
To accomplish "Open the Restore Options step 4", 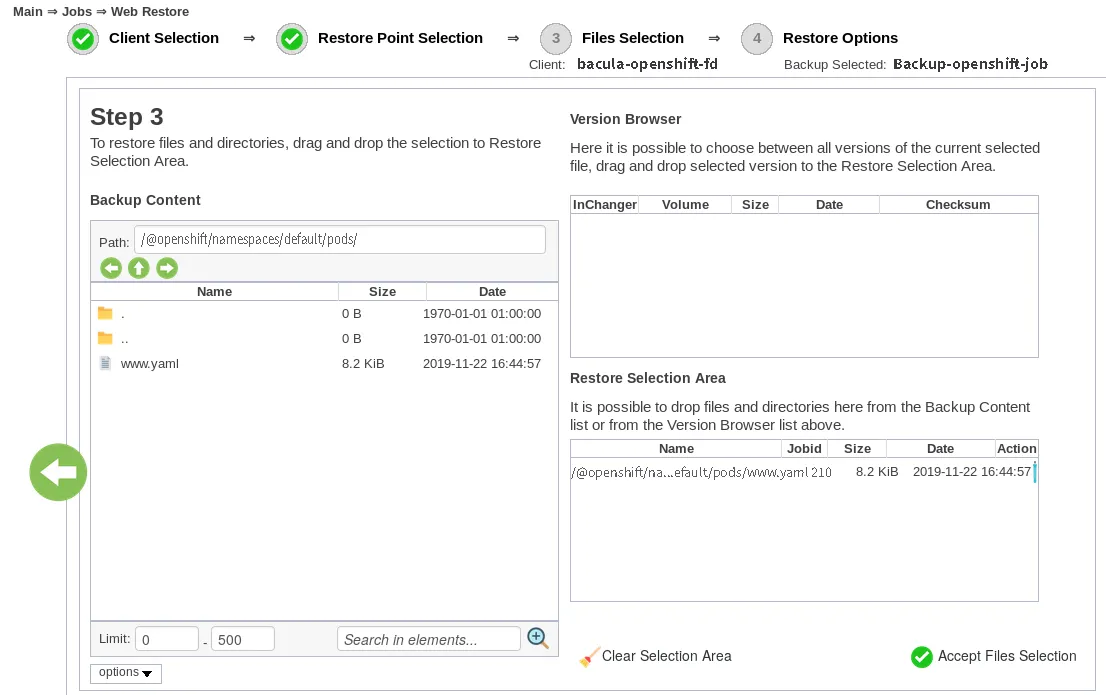I will tap(757, 39).
